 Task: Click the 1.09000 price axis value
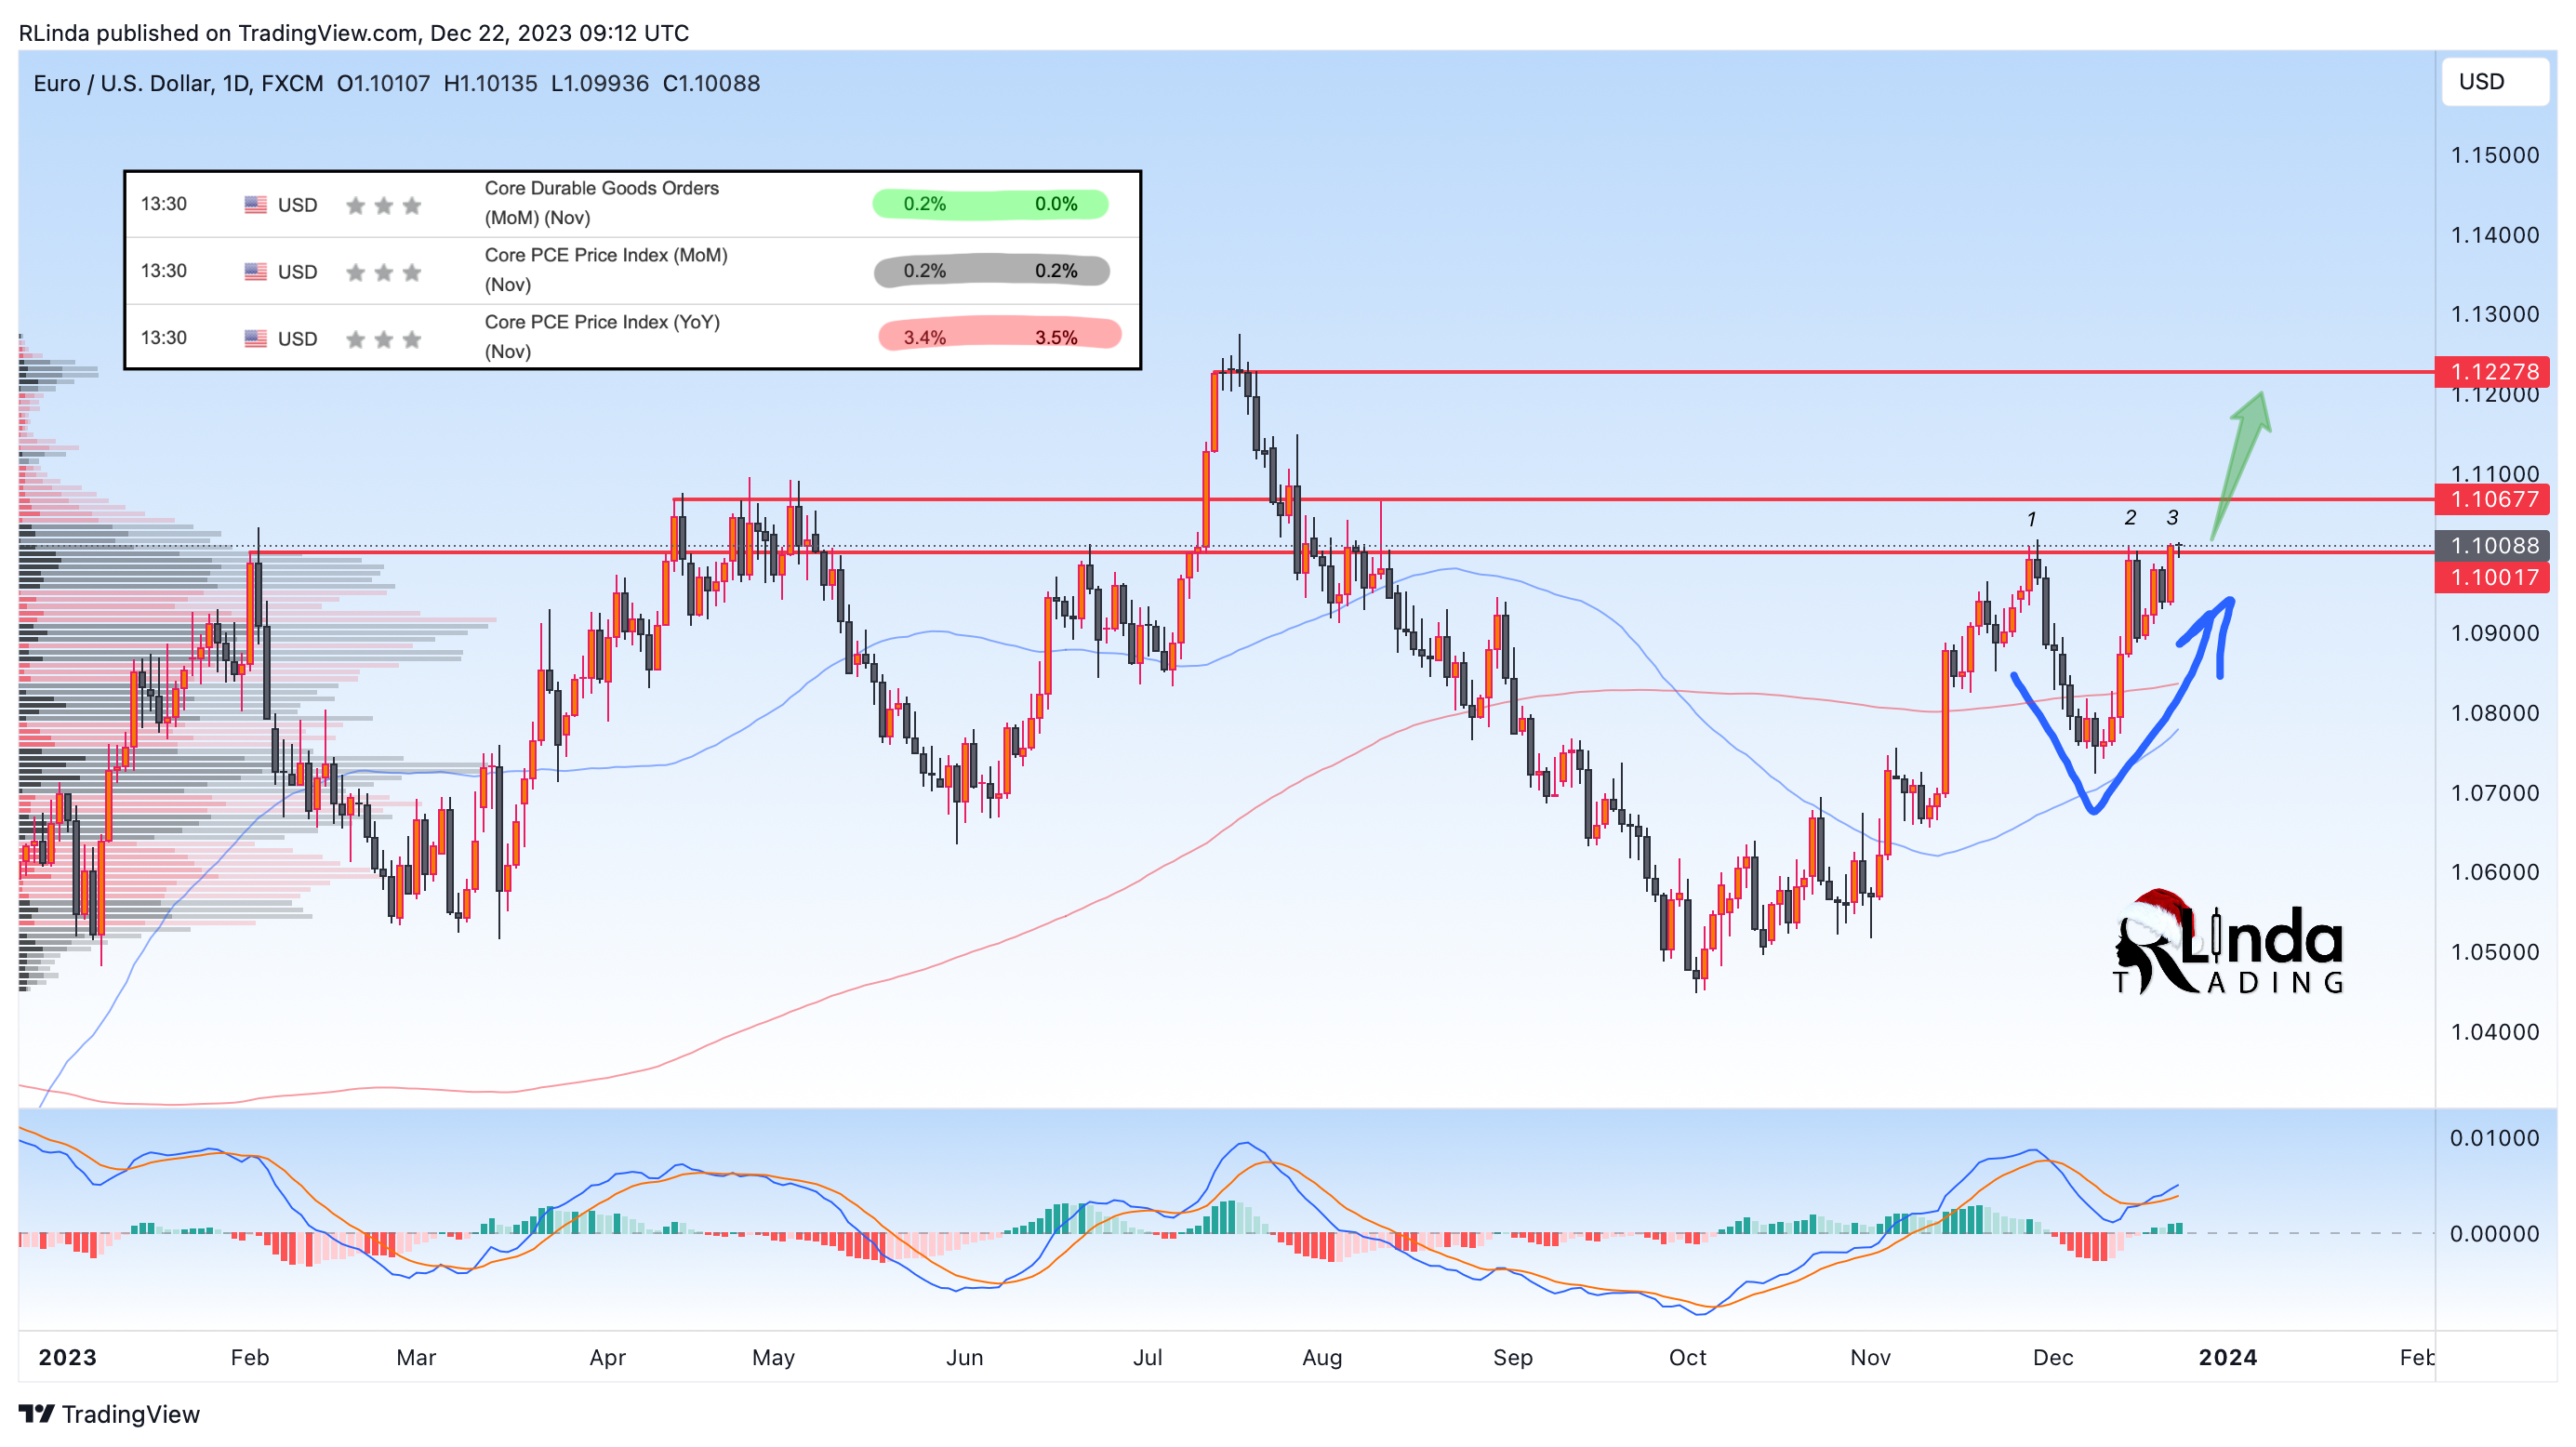2494,633
